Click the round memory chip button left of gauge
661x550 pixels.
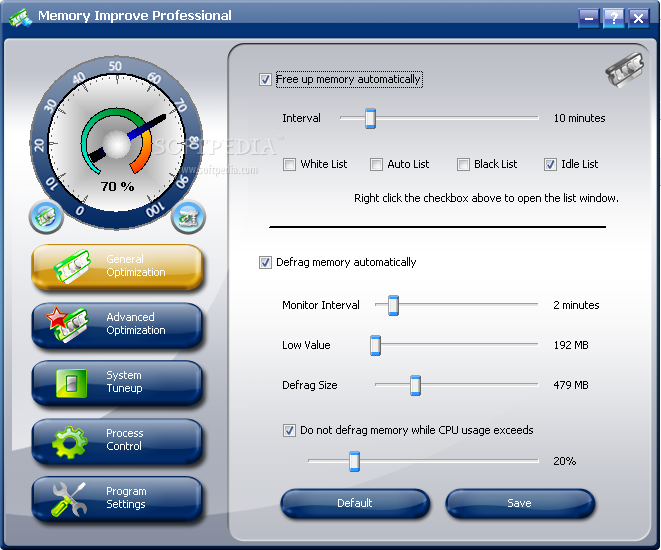pos(46,217)
